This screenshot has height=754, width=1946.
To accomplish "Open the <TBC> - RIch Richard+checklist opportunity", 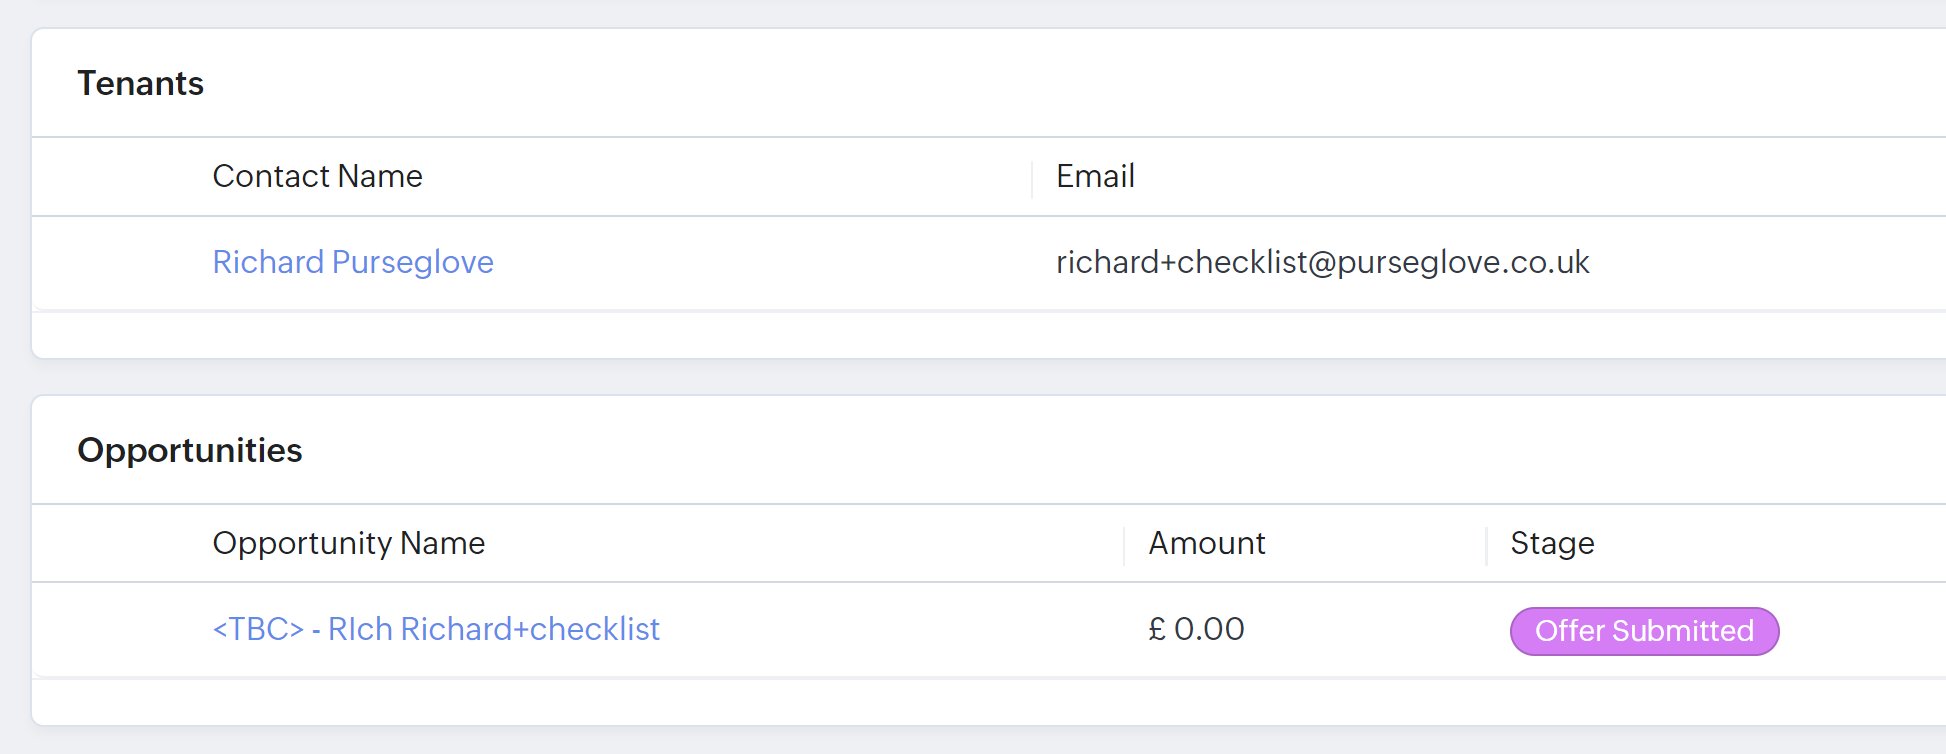I will (436, 629).
